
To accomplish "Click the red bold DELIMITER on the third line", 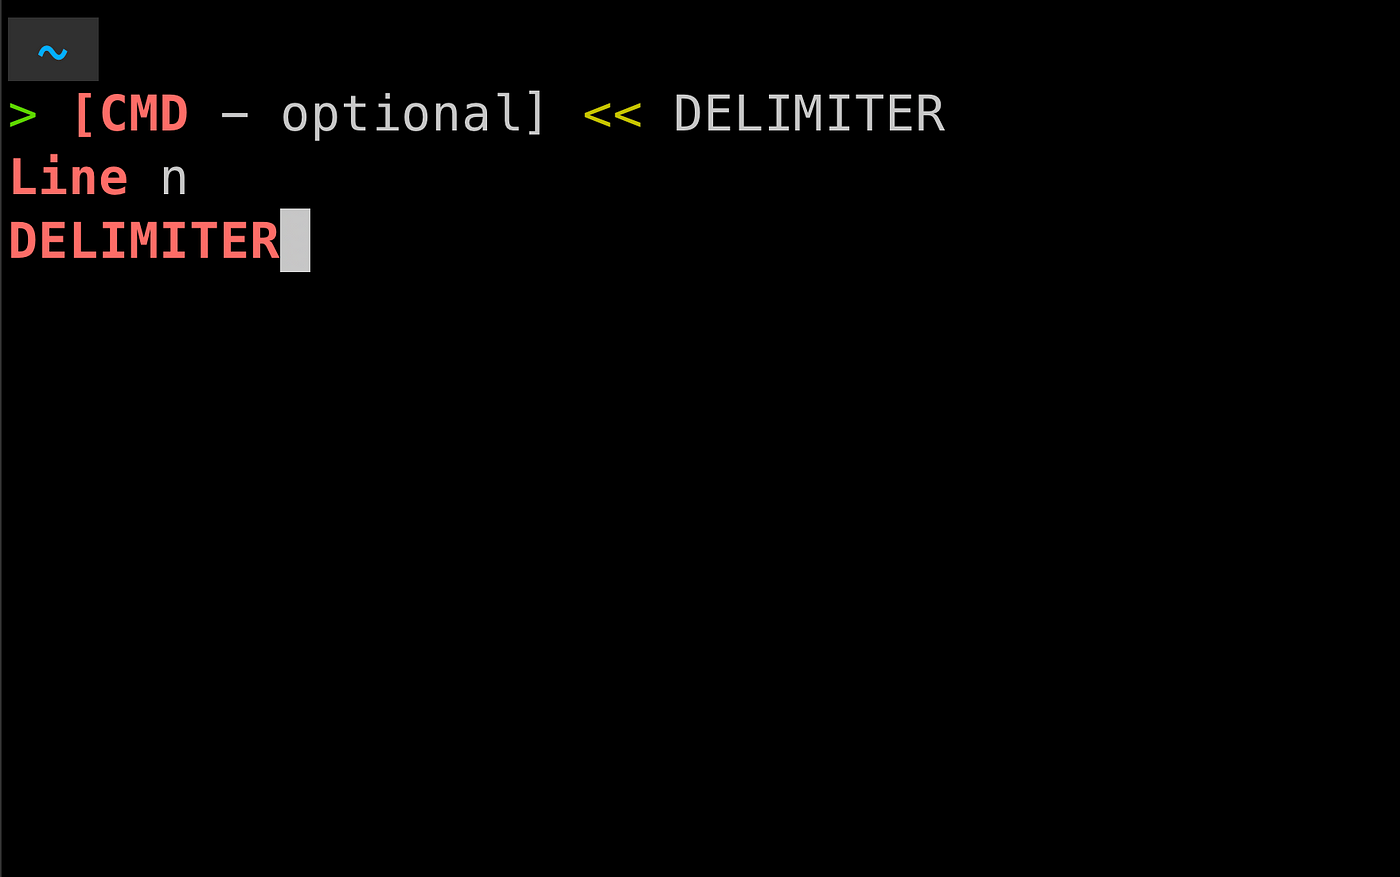I will 144,241.
